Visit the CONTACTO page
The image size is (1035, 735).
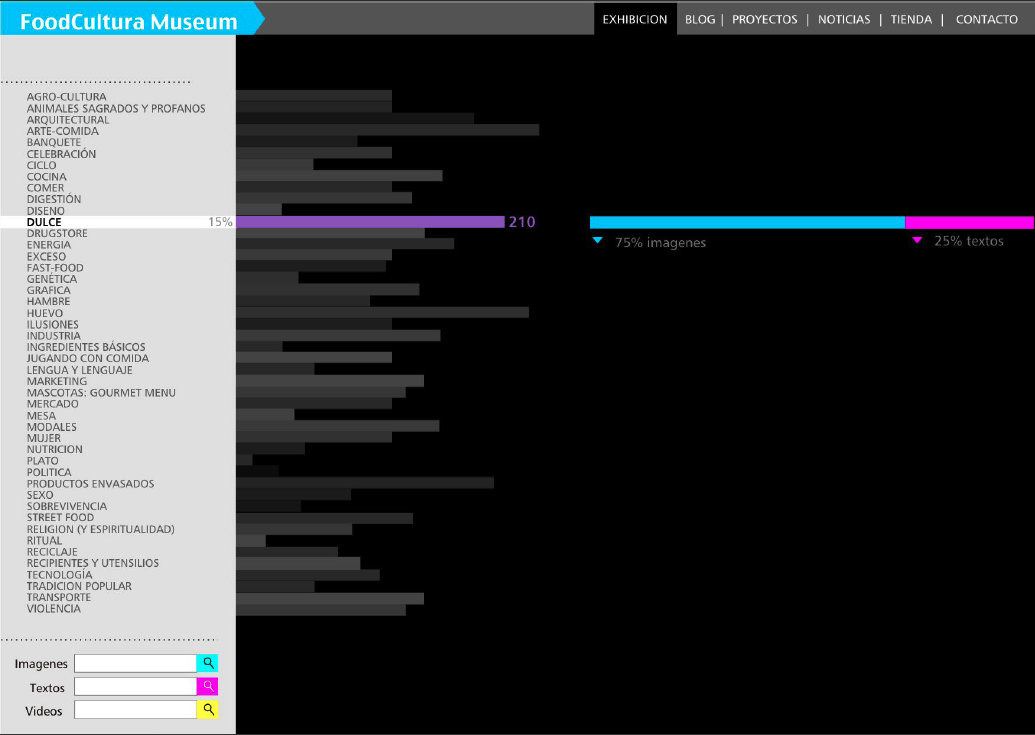click(x=986, y=19)
